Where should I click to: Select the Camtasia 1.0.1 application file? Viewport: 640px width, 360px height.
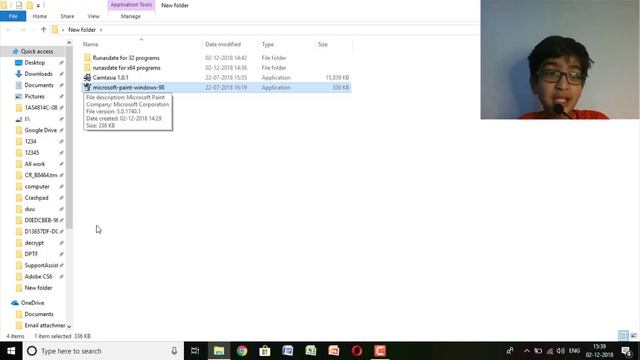click(110, 78)
